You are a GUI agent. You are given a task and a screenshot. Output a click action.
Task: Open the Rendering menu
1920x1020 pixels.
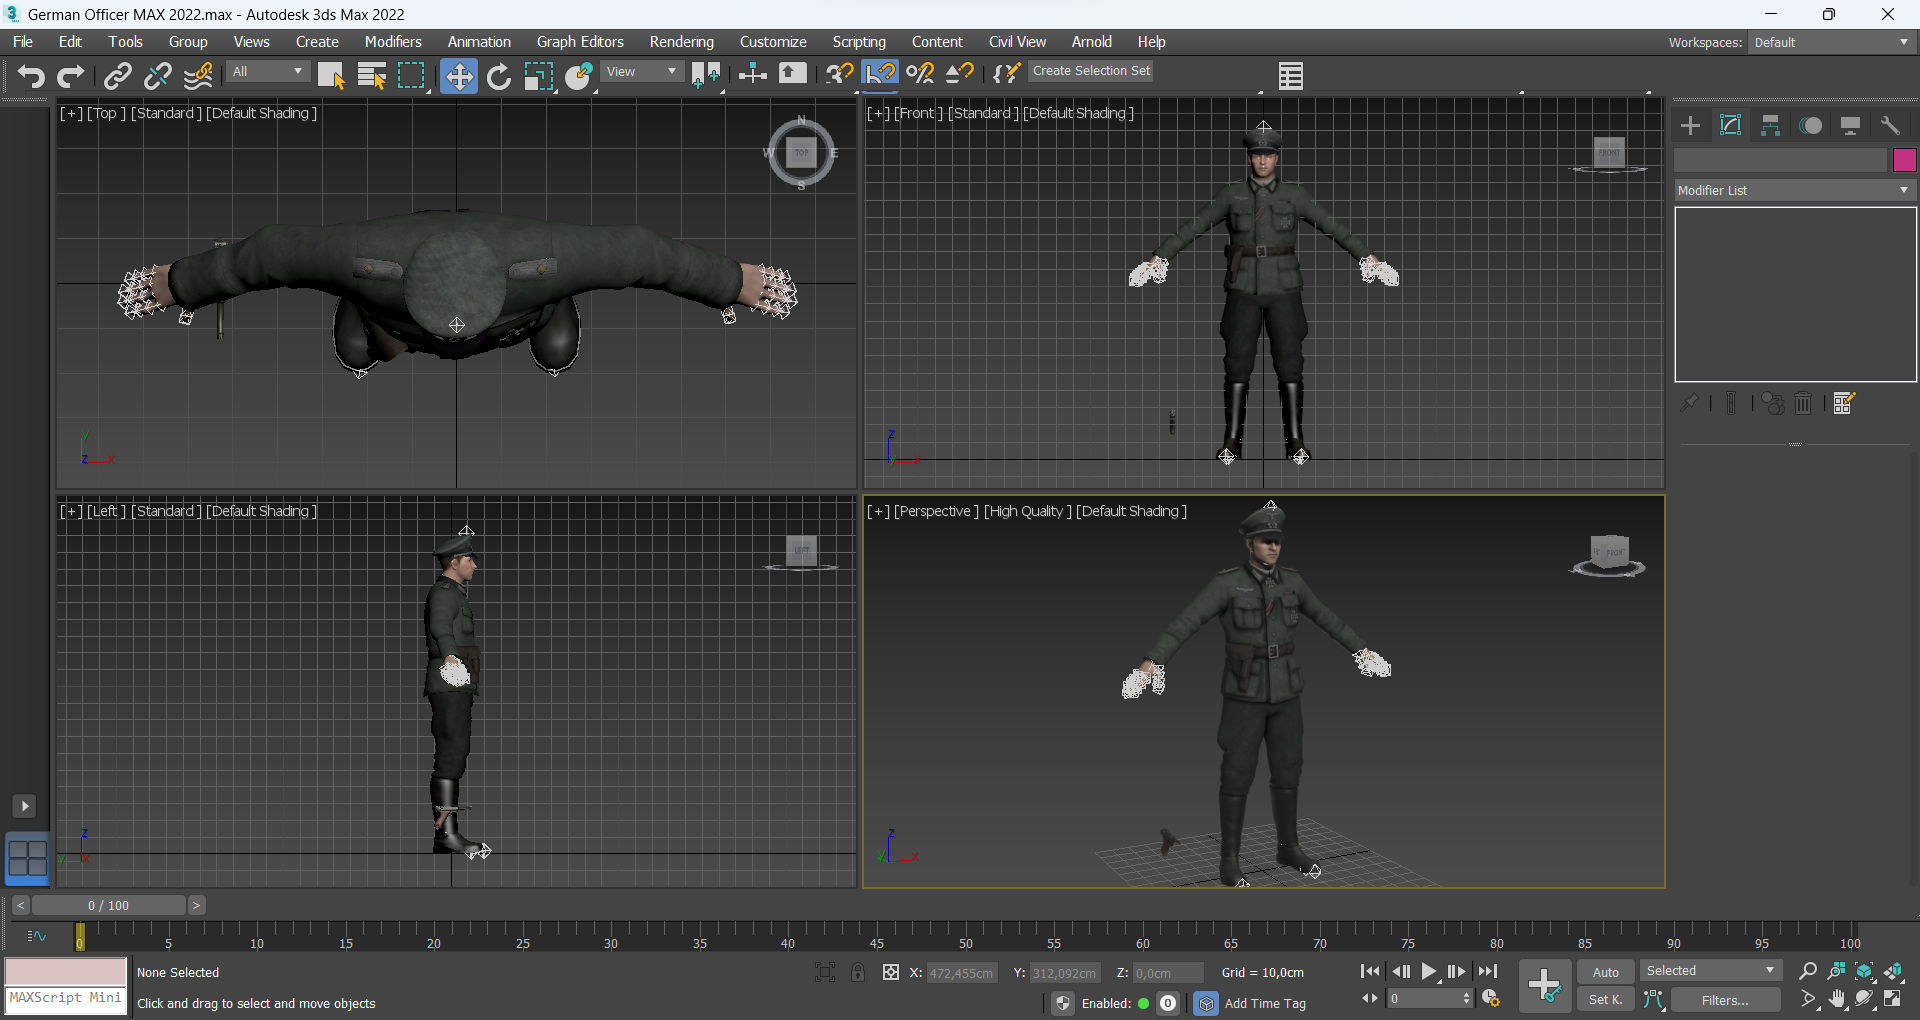682,42
